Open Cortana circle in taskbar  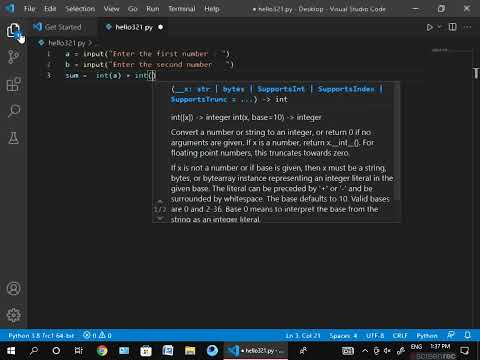tap(56, 351)
